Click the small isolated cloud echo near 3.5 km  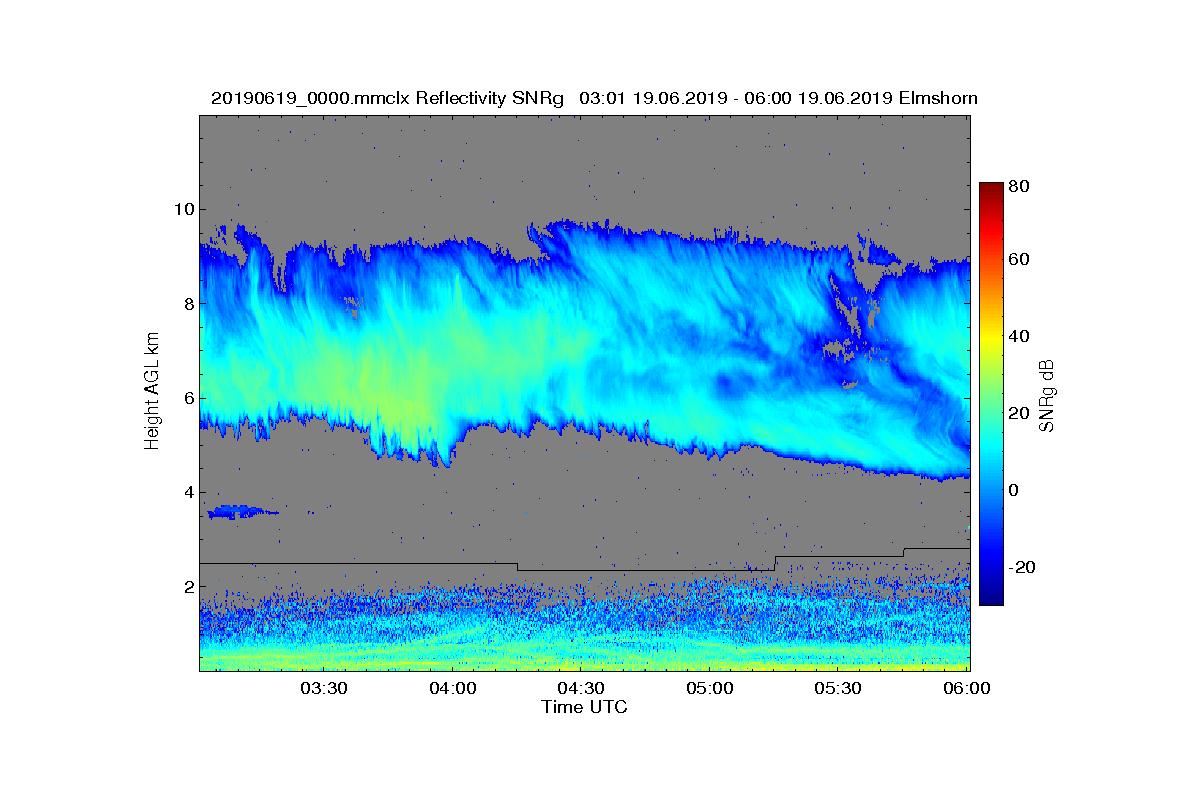tap(240, 512)
